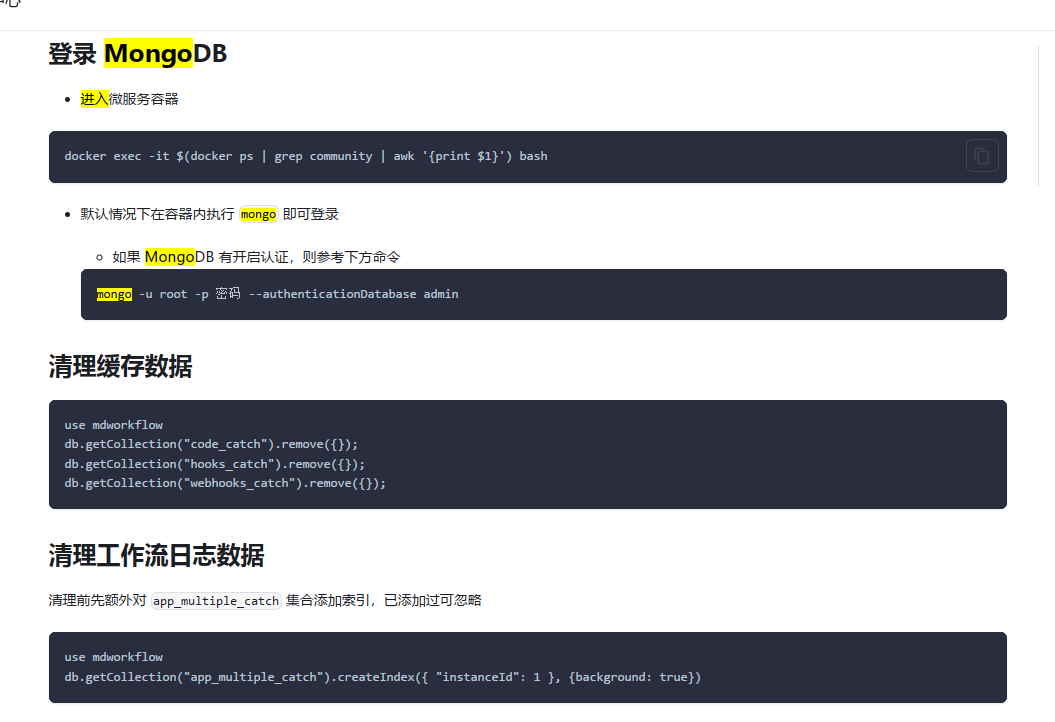Click the hooks_catch remove command line
The height and width of the screenshot is (722, 1055).
215,464
